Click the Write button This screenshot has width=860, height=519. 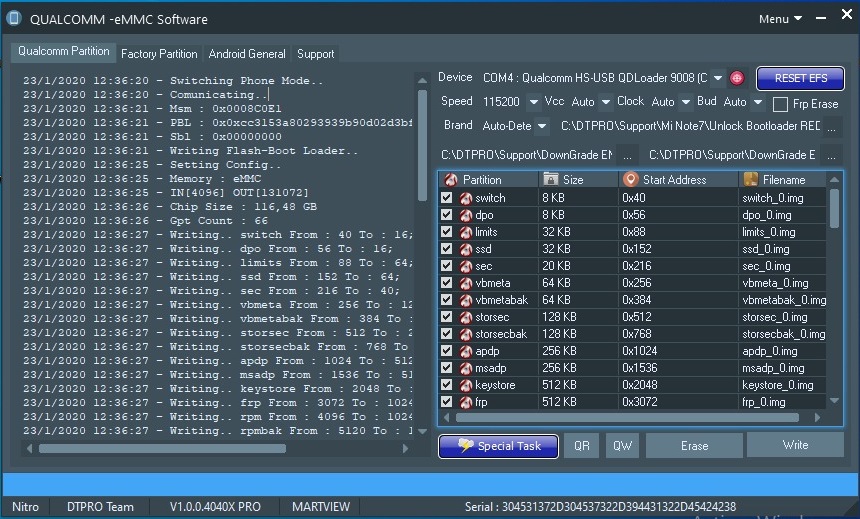[x=795, y=445]
